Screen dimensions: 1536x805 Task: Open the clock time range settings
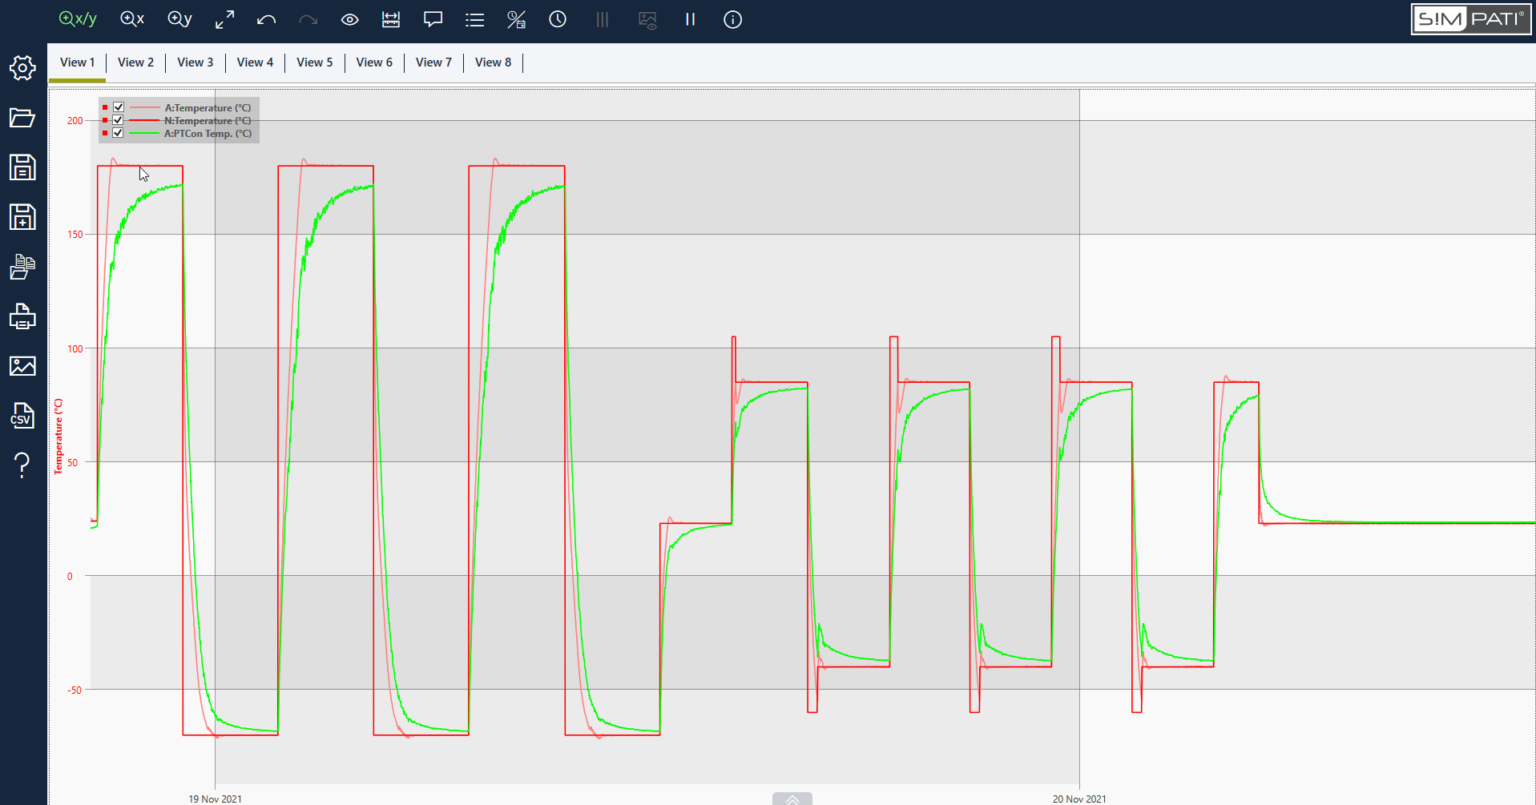(558, 19)
